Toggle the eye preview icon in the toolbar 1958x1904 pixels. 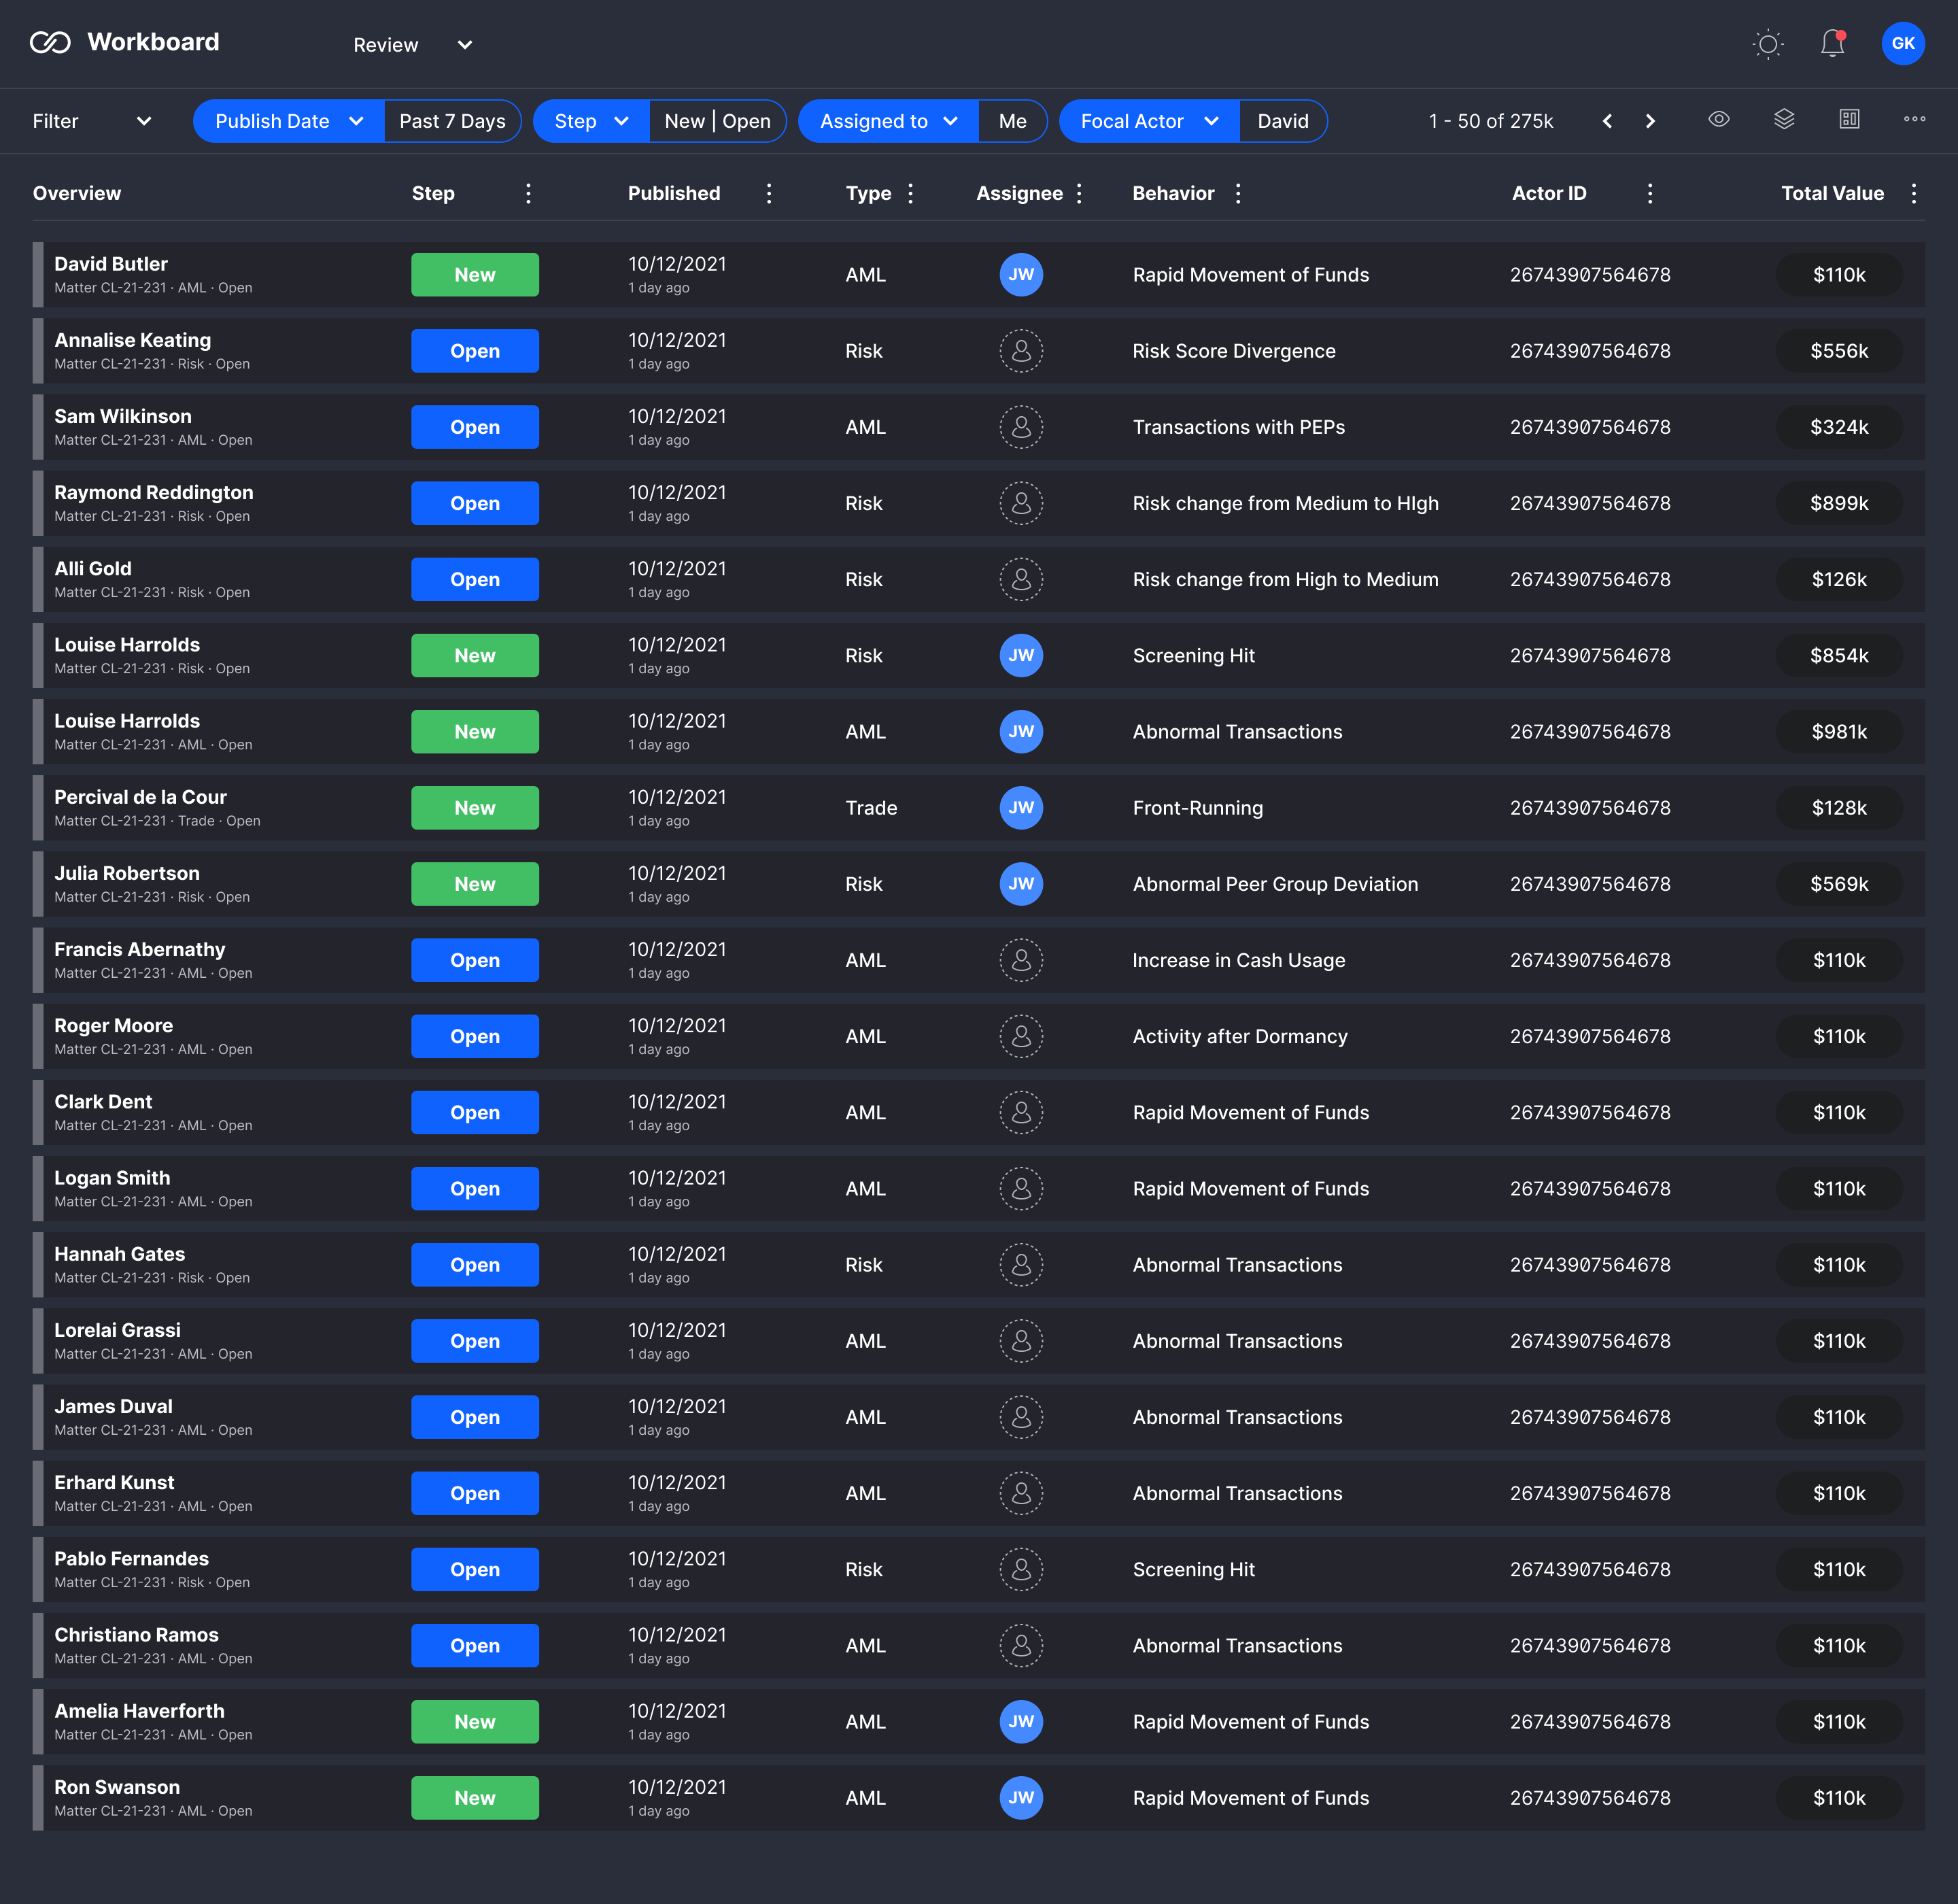point(1720,120)
